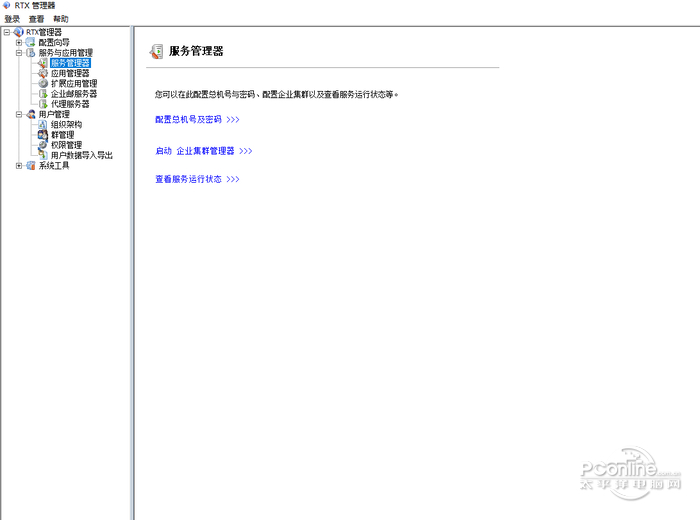Open the 查看服务运行状态 link
This screenshot has width=700, height=520.
[197, 179]
